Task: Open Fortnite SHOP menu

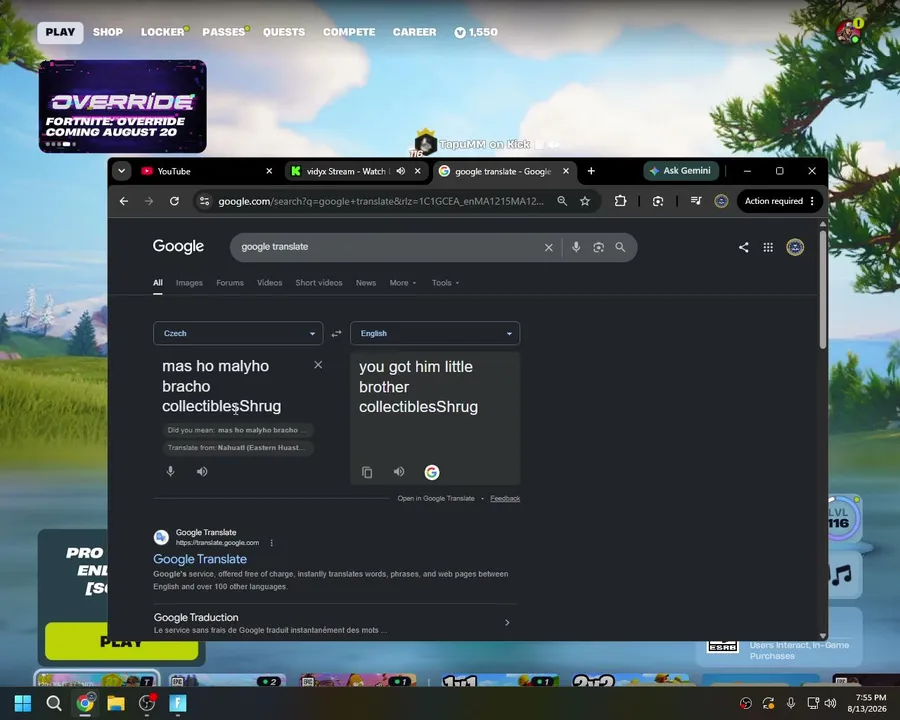Action: (108, 32)
